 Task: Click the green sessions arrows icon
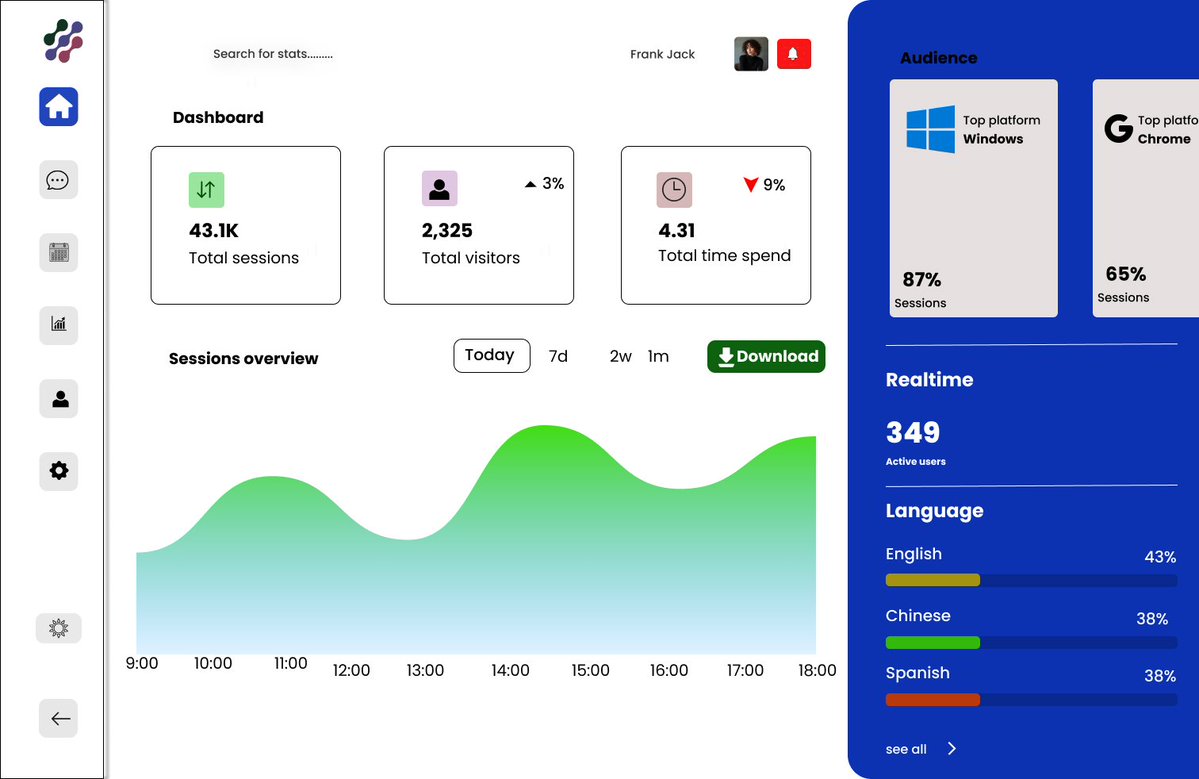(x=206, y=190)
